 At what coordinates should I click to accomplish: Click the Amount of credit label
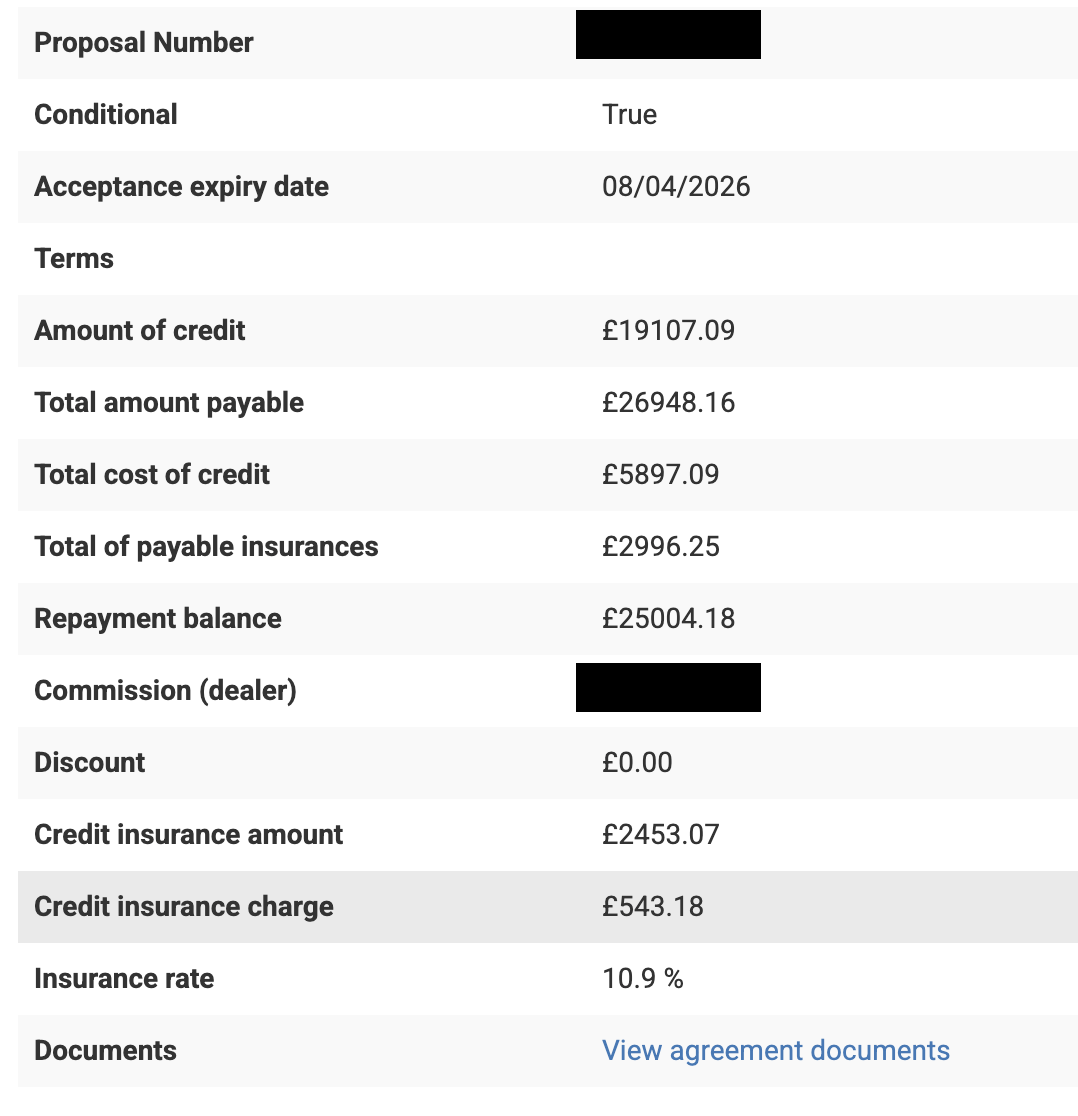(139, 330)
